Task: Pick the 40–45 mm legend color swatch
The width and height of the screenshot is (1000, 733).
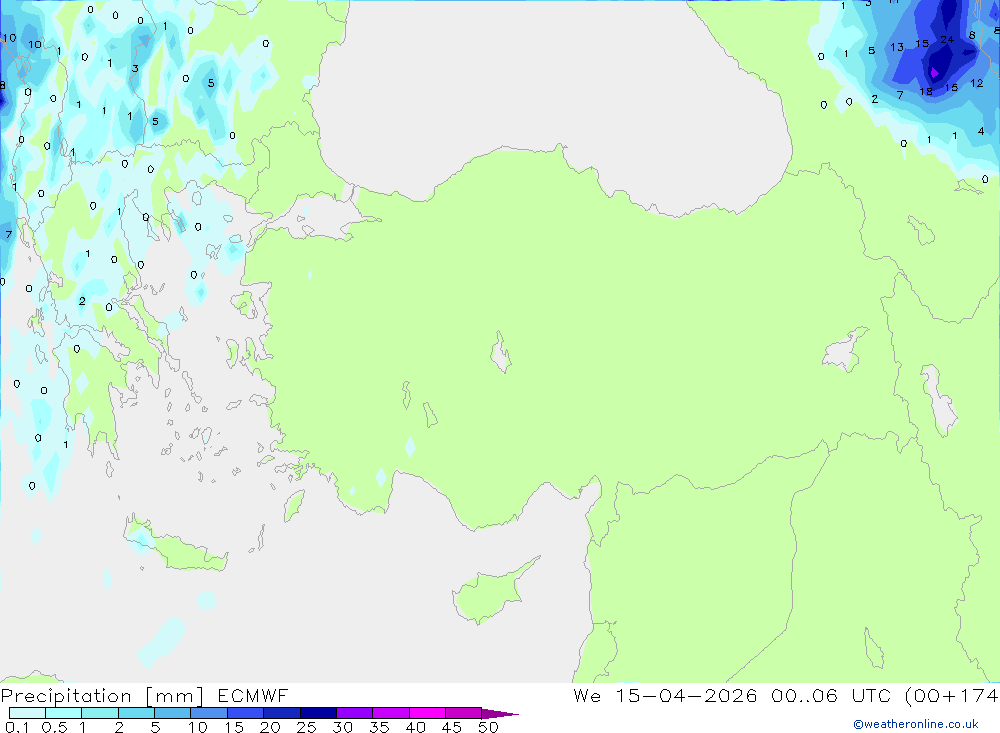Action: [427, 713]
